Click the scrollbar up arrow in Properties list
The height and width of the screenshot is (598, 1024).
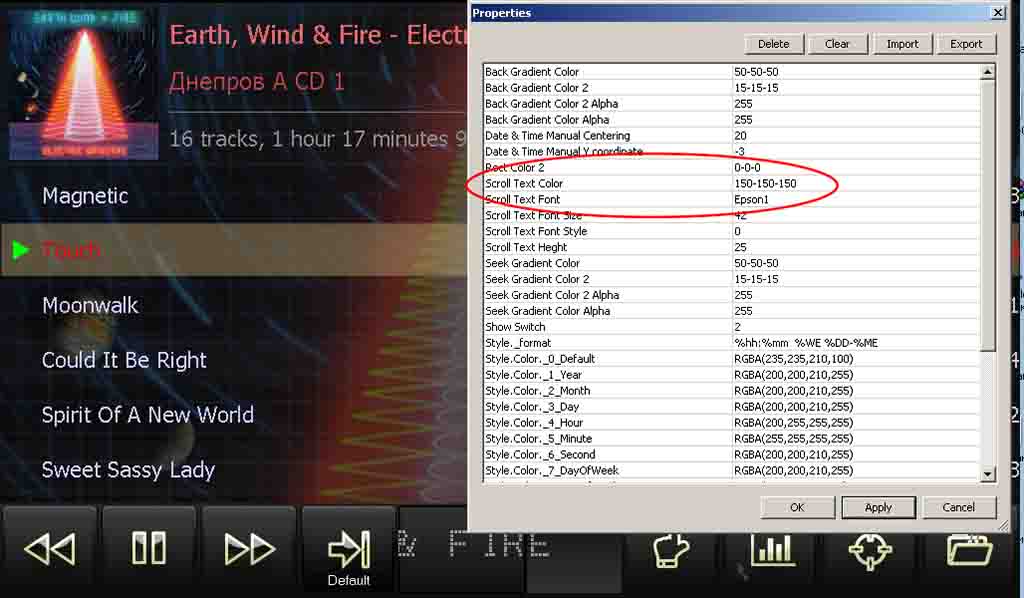pos(987,72)
